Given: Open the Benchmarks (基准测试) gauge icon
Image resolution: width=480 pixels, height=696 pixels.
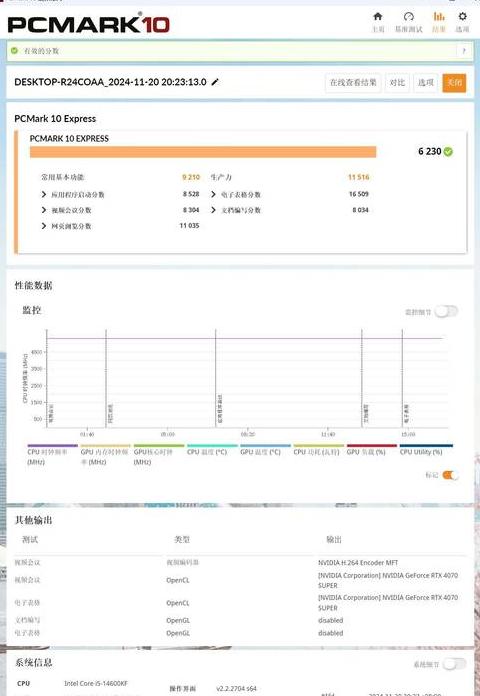Looking at the screenshot, I should point(409,16).
